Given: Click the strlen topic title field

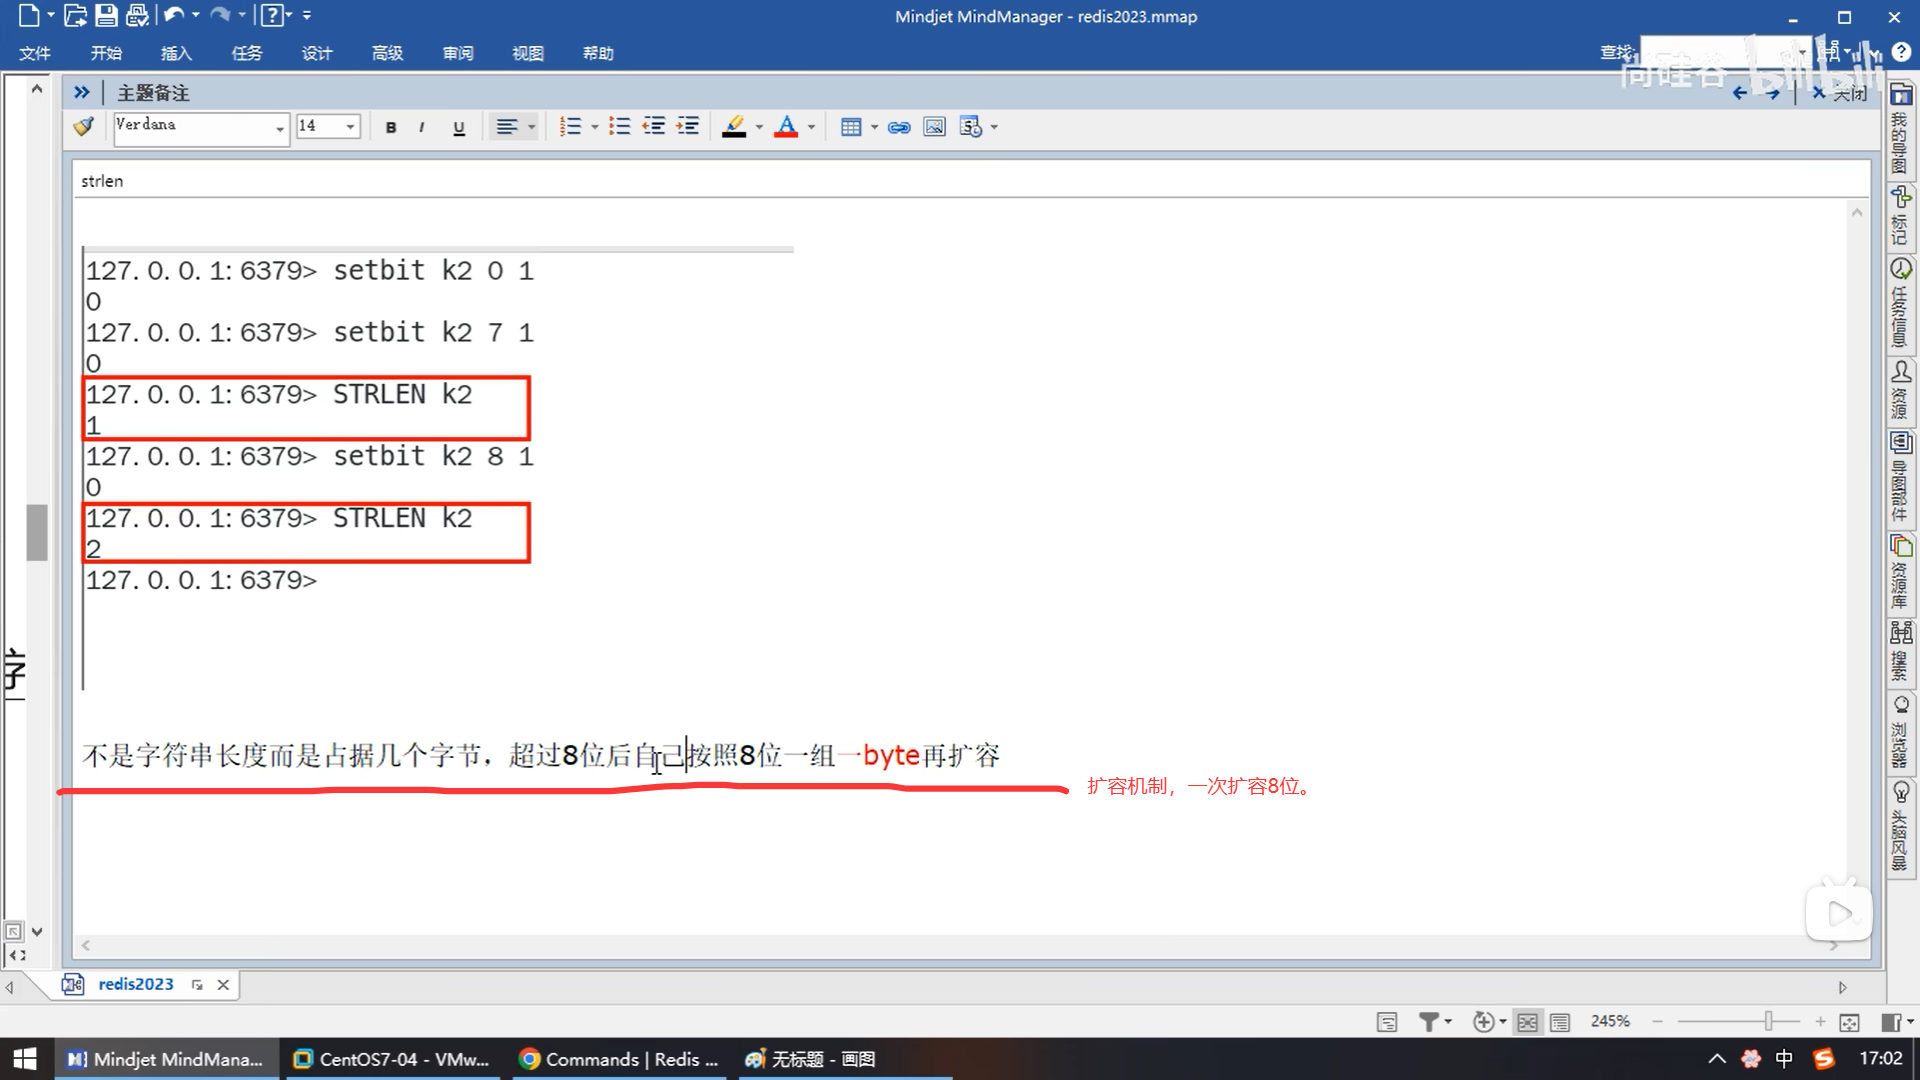Looking at the screenshot, I should [102, 181].
